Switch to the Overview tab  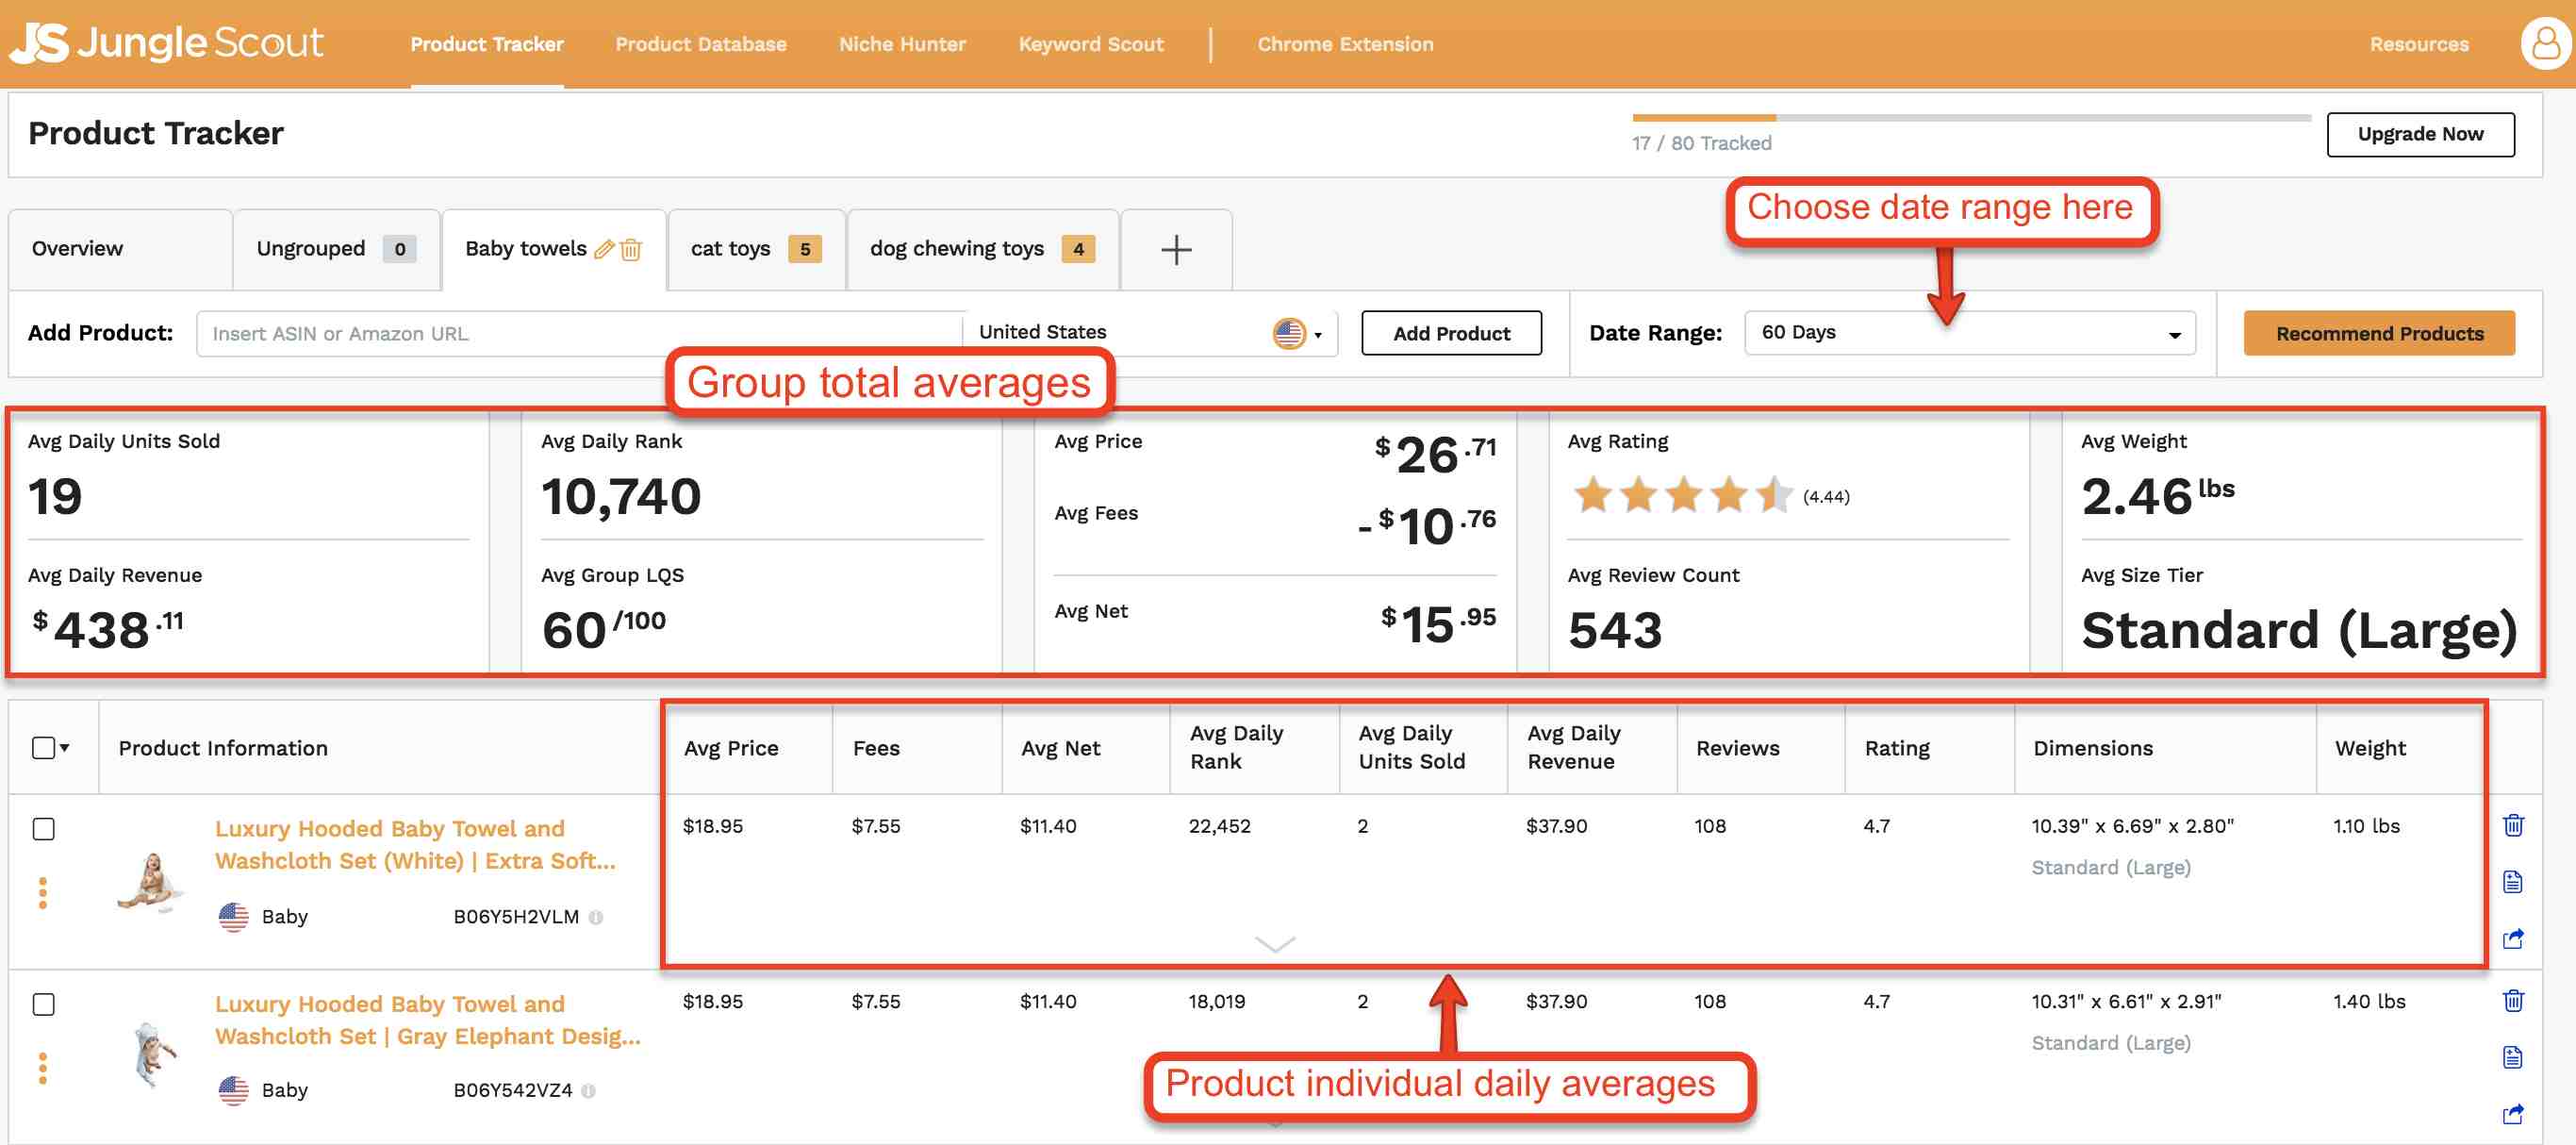pyautogui.click(x=120, y=250)
